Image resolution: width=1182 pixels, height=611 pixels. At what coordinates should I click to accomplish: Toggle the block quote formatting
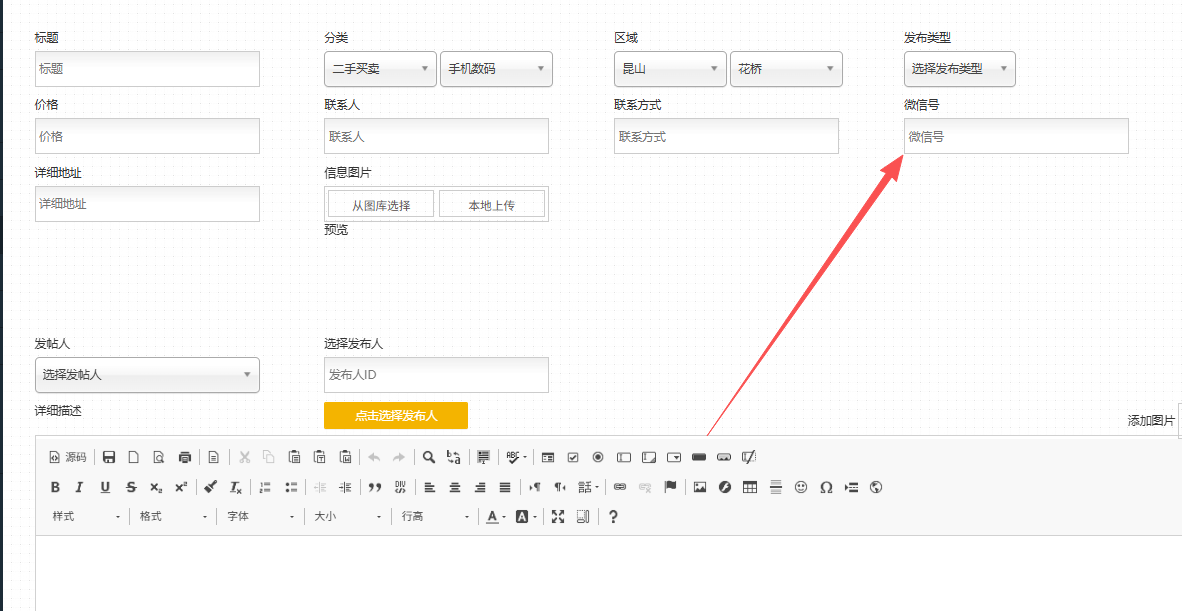coord(375,487)
